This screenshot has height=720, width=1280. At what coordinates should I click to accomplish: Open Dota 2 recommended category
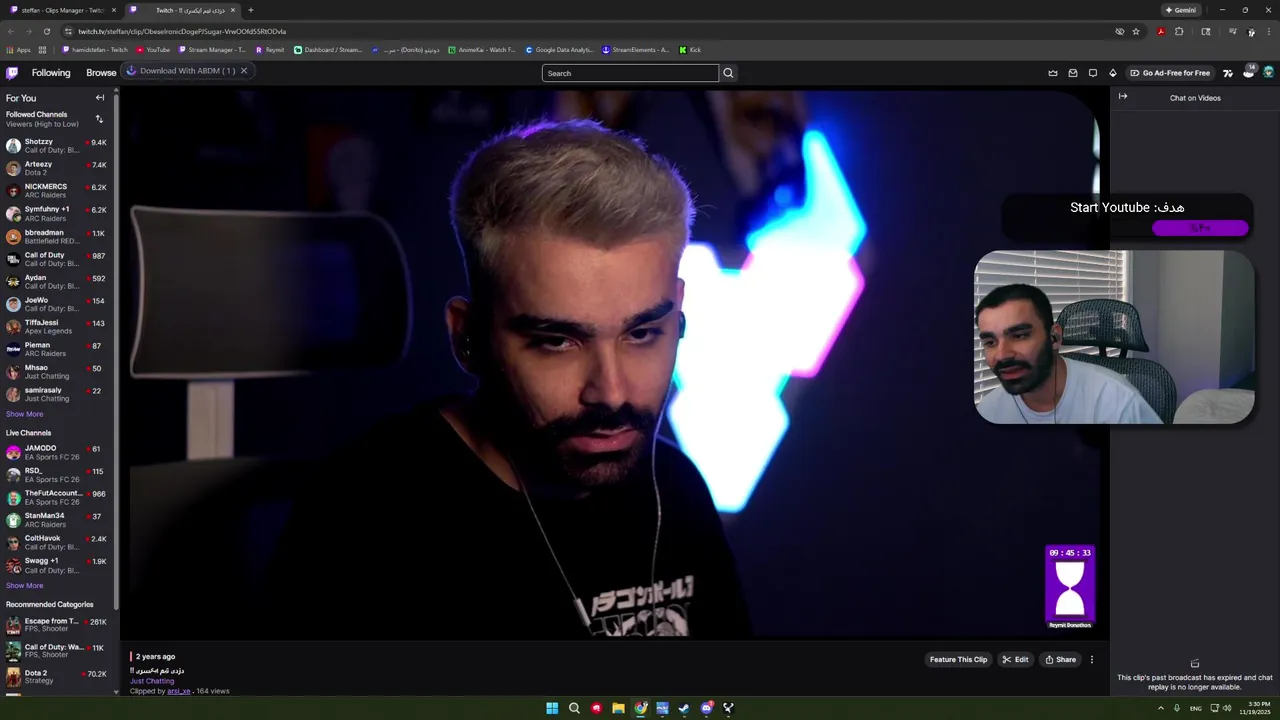57,677
